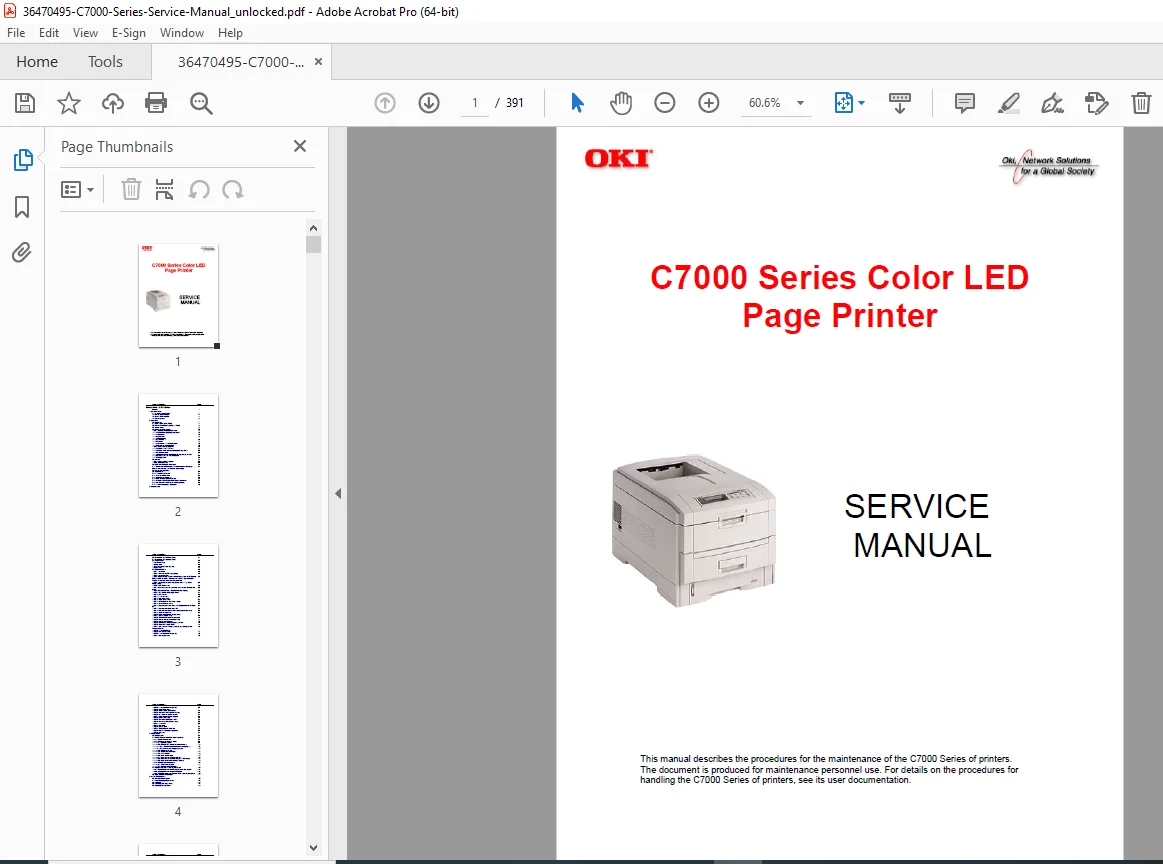Open the thumbnails options dropdown menu

click(77, 190)
